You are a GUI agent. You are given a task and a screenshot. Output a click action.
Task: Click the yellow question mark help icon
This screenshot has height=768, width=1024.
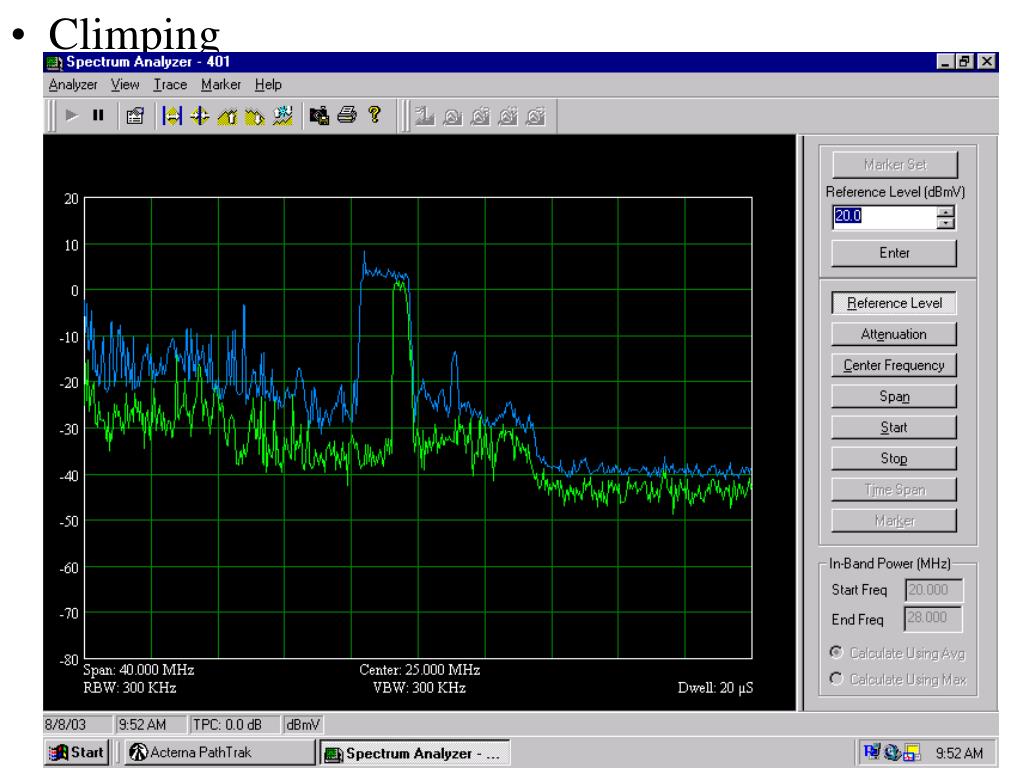click(x=374, y=115)
